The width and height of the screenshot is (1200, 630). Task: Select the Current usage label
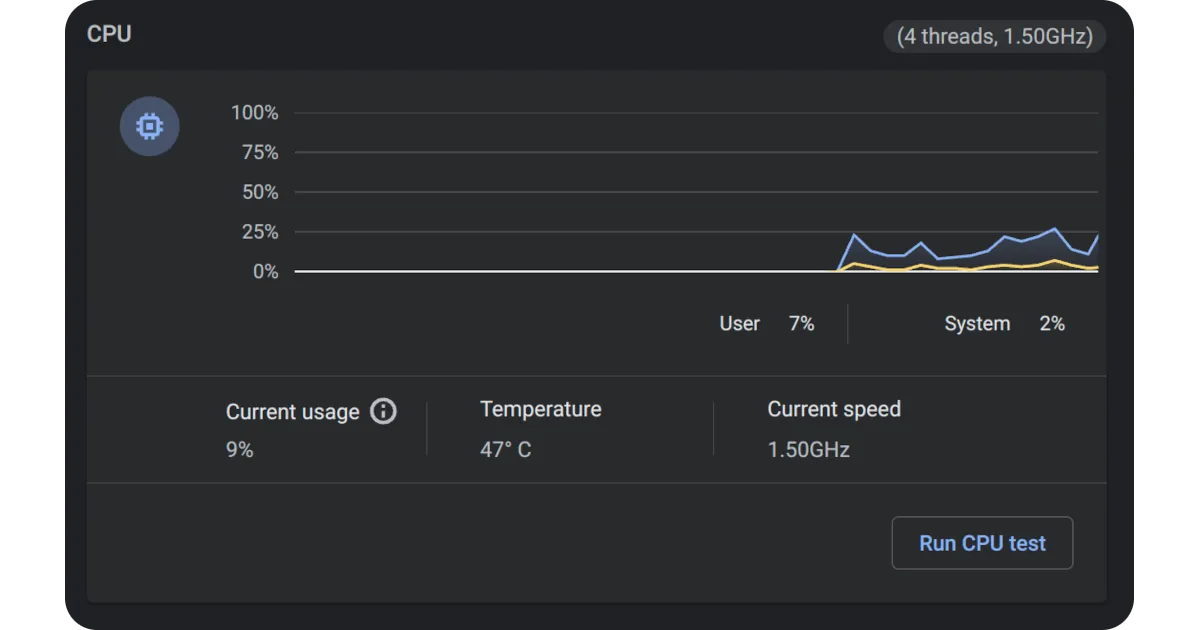(292, 411)
